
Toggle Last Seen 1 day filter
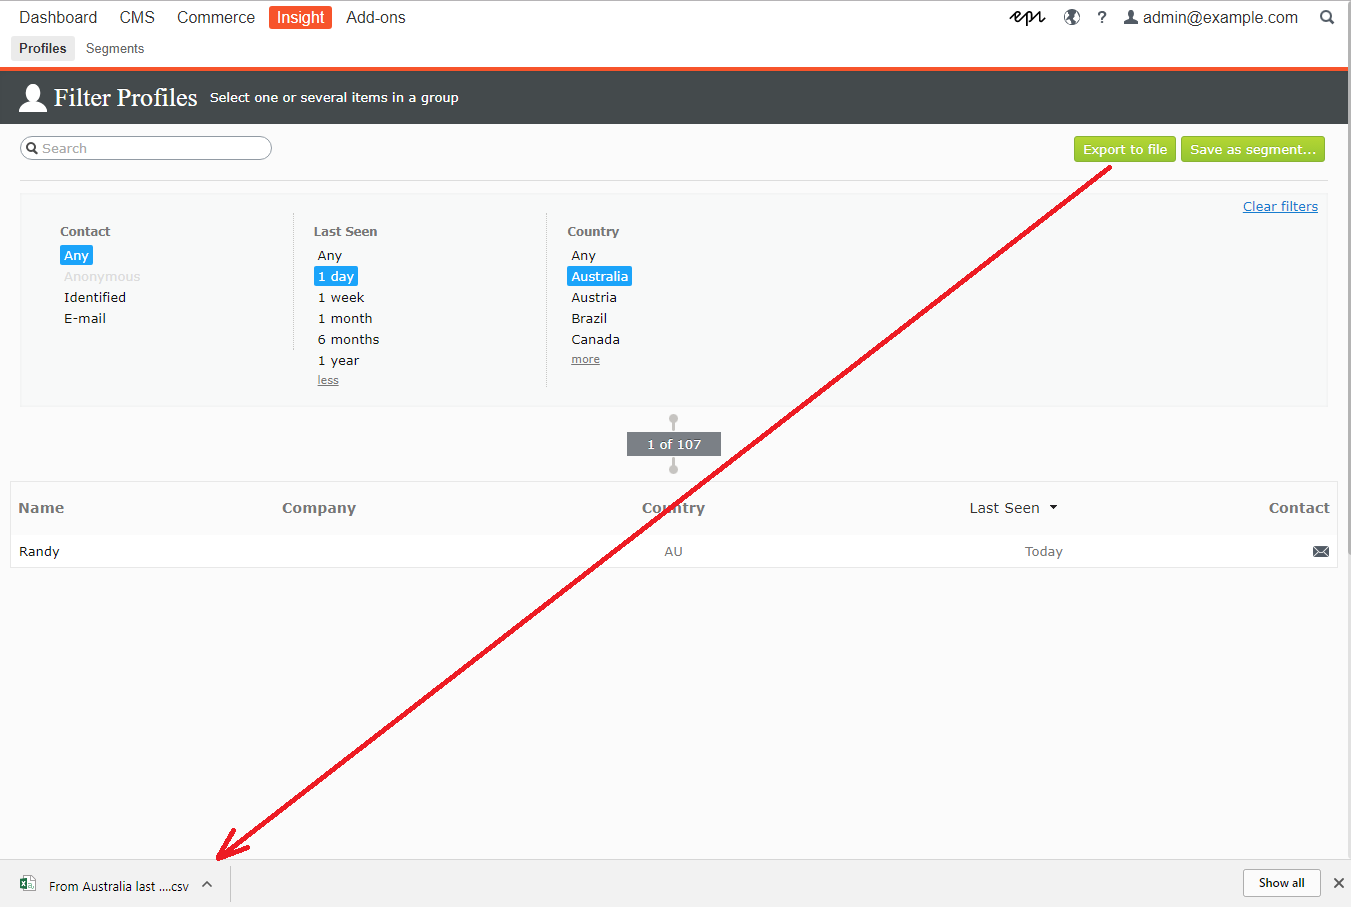[x=336, y=276]
